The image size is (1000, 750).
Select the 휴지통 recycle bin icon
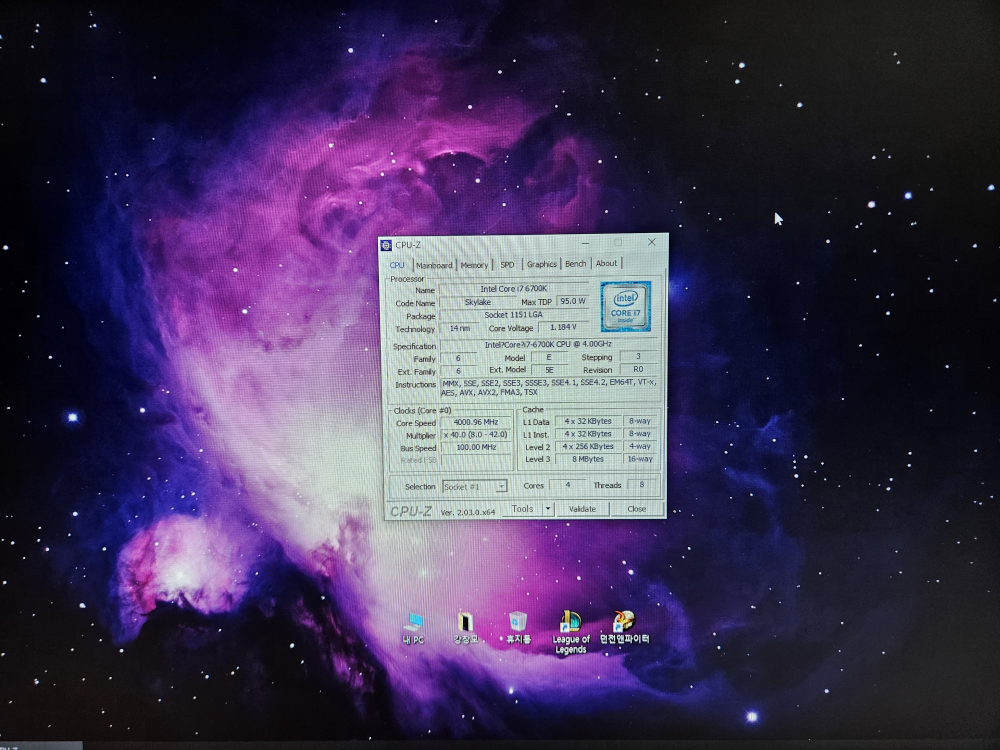coord(517,623)
